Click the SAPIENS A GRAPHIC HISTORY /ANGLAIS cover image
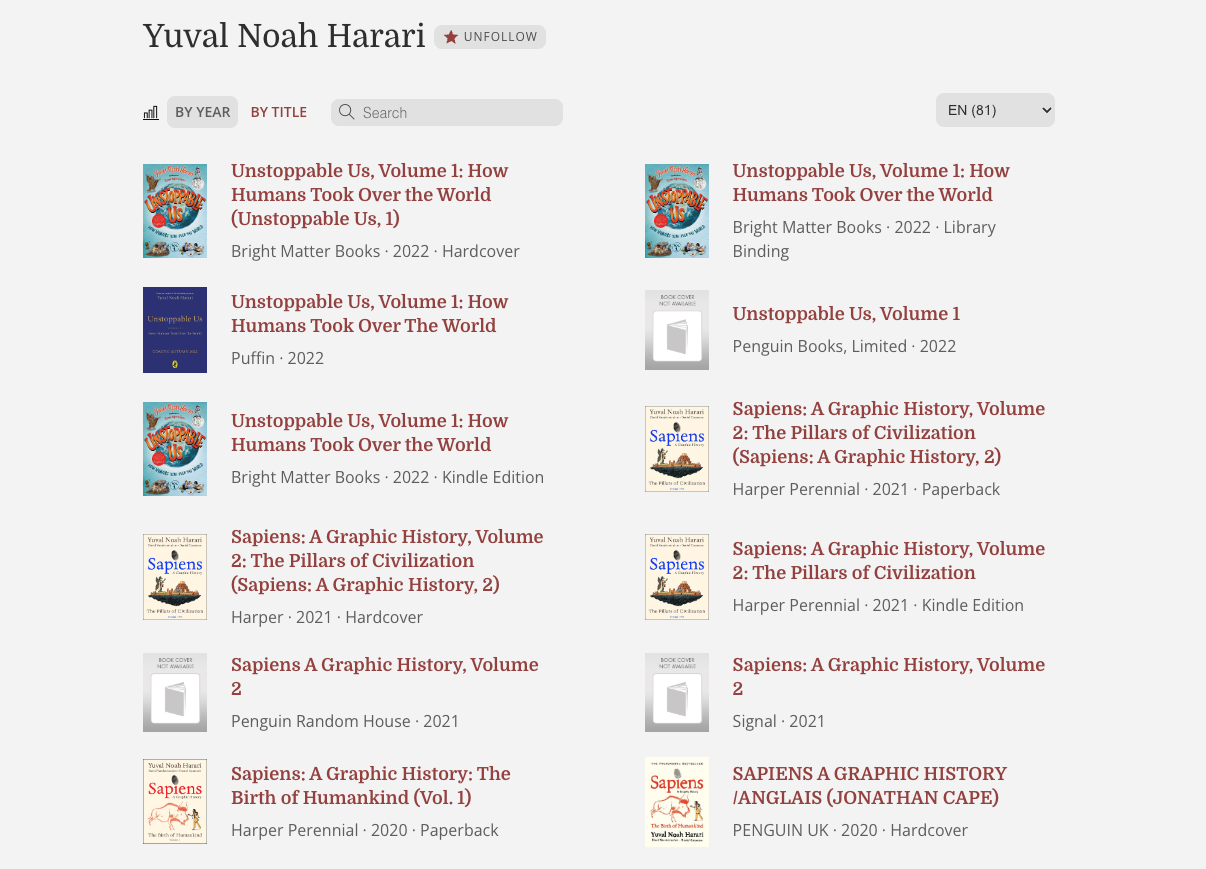The height and width of the screenshot is (869, 1206). pos(677,801)
